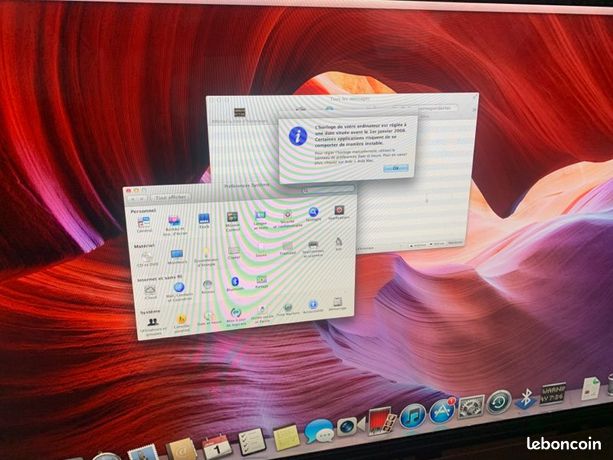The width and height of the screenshot is (613, 460).
Task: Open the Dock preference pane
Action: (x=204, y=221)
